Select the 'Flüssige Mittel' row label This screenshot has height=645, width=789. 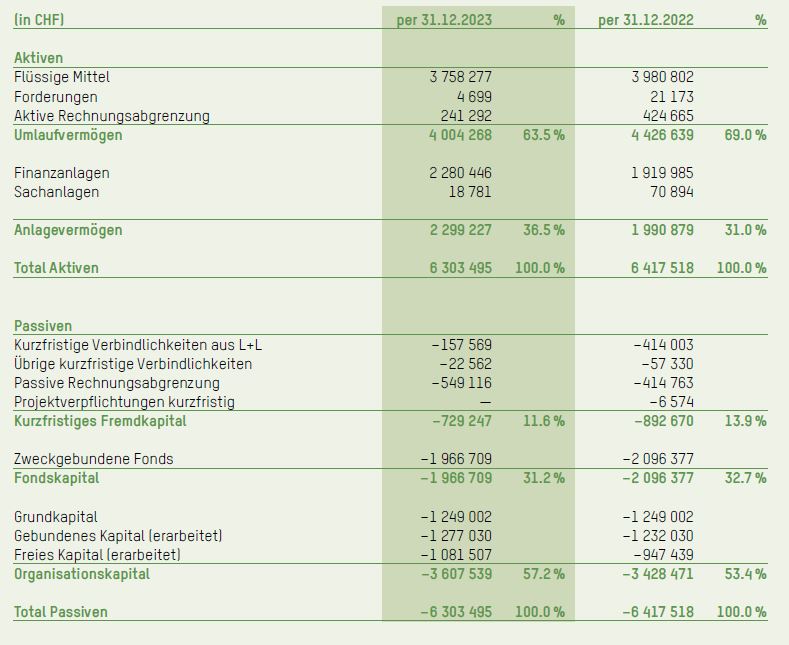click(62, 77)
